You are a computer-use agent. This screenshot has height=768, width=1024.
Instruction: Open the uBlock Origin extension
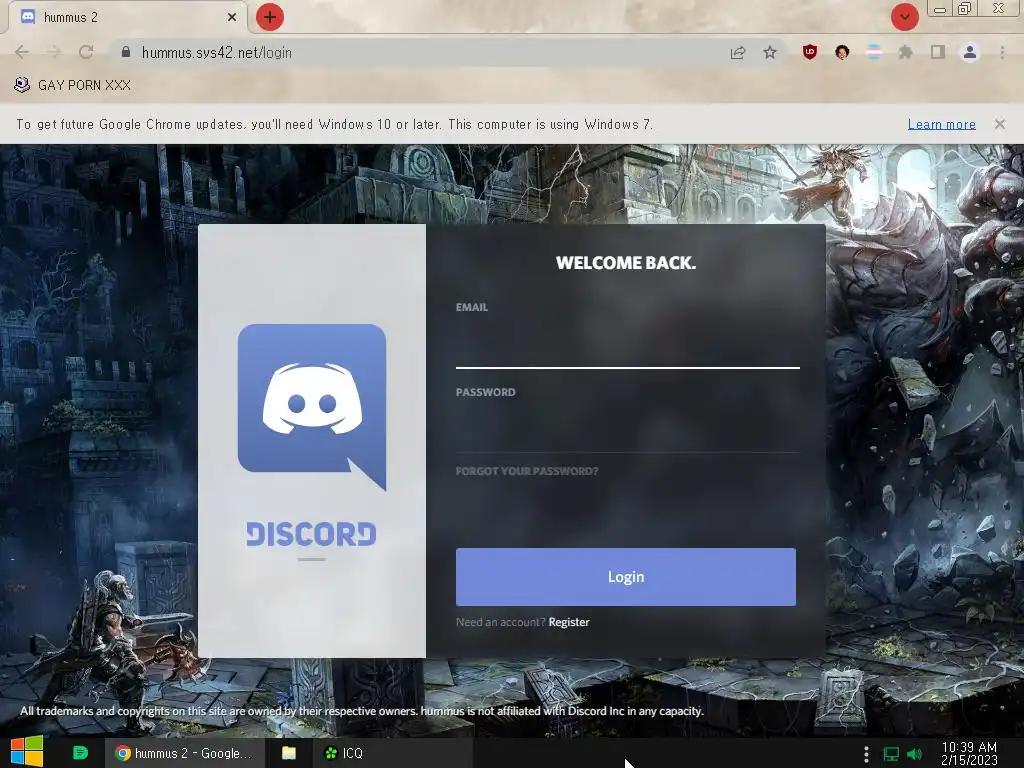click(810, 52)
